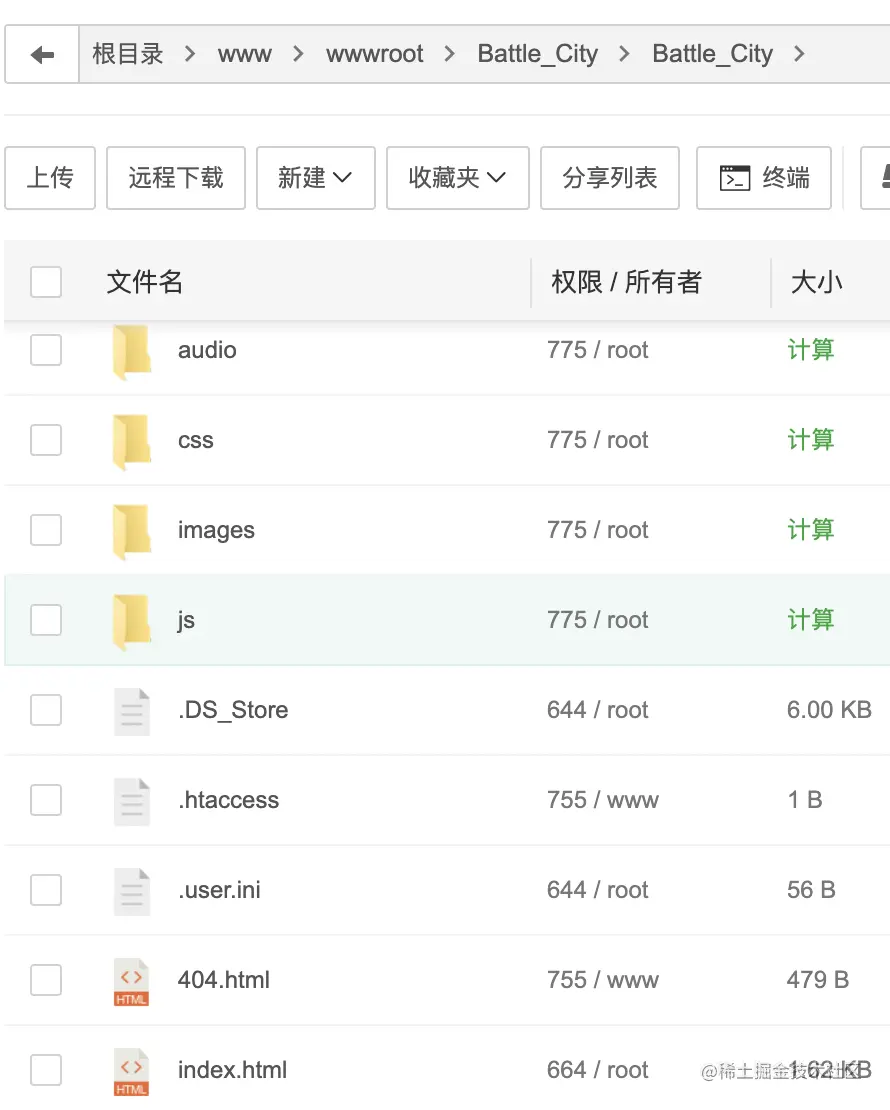The width and height of the screenshot is (890, 1110).
Task: Click the index.html HTML file icon
Action: [132, 1071]
